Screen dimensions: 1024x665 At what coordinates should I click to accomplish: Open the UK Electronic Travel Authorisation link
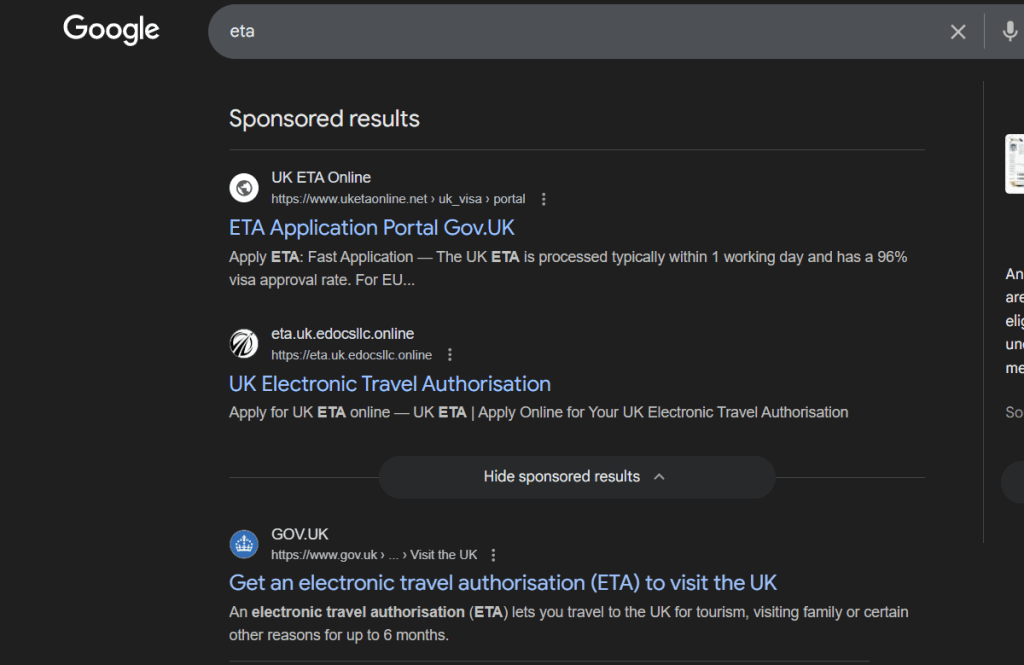[389, 384]
